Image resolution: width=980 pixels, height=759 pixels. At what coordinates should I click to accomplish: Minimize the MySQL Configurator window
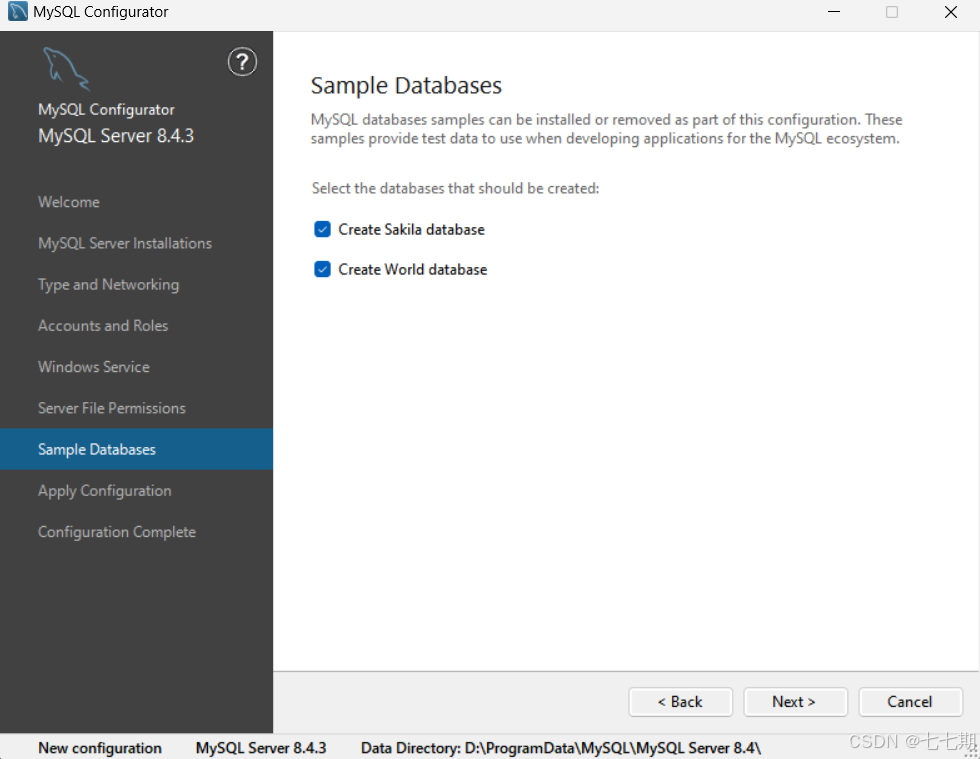834,12
